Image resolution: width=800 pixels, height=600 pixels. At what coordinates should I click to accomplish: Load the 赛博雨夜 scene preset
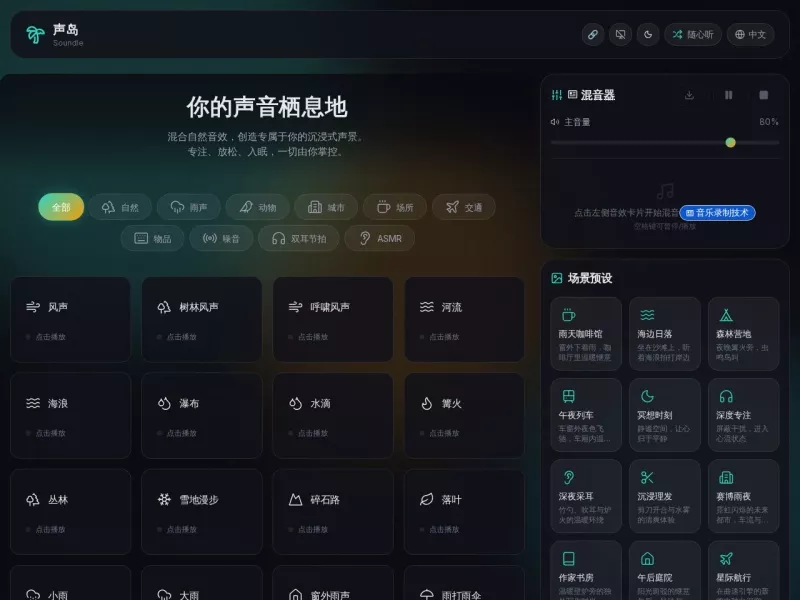[743, 496]
